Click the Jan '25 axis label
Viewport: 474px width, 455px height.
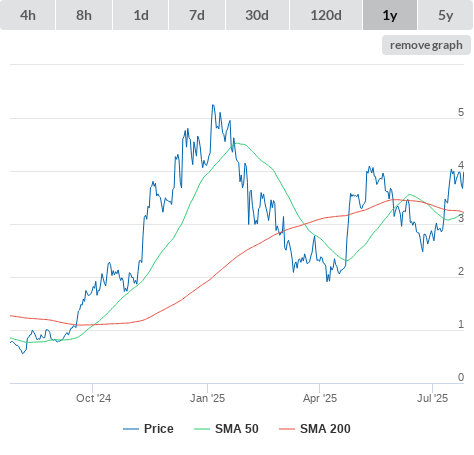coord(207,398)
